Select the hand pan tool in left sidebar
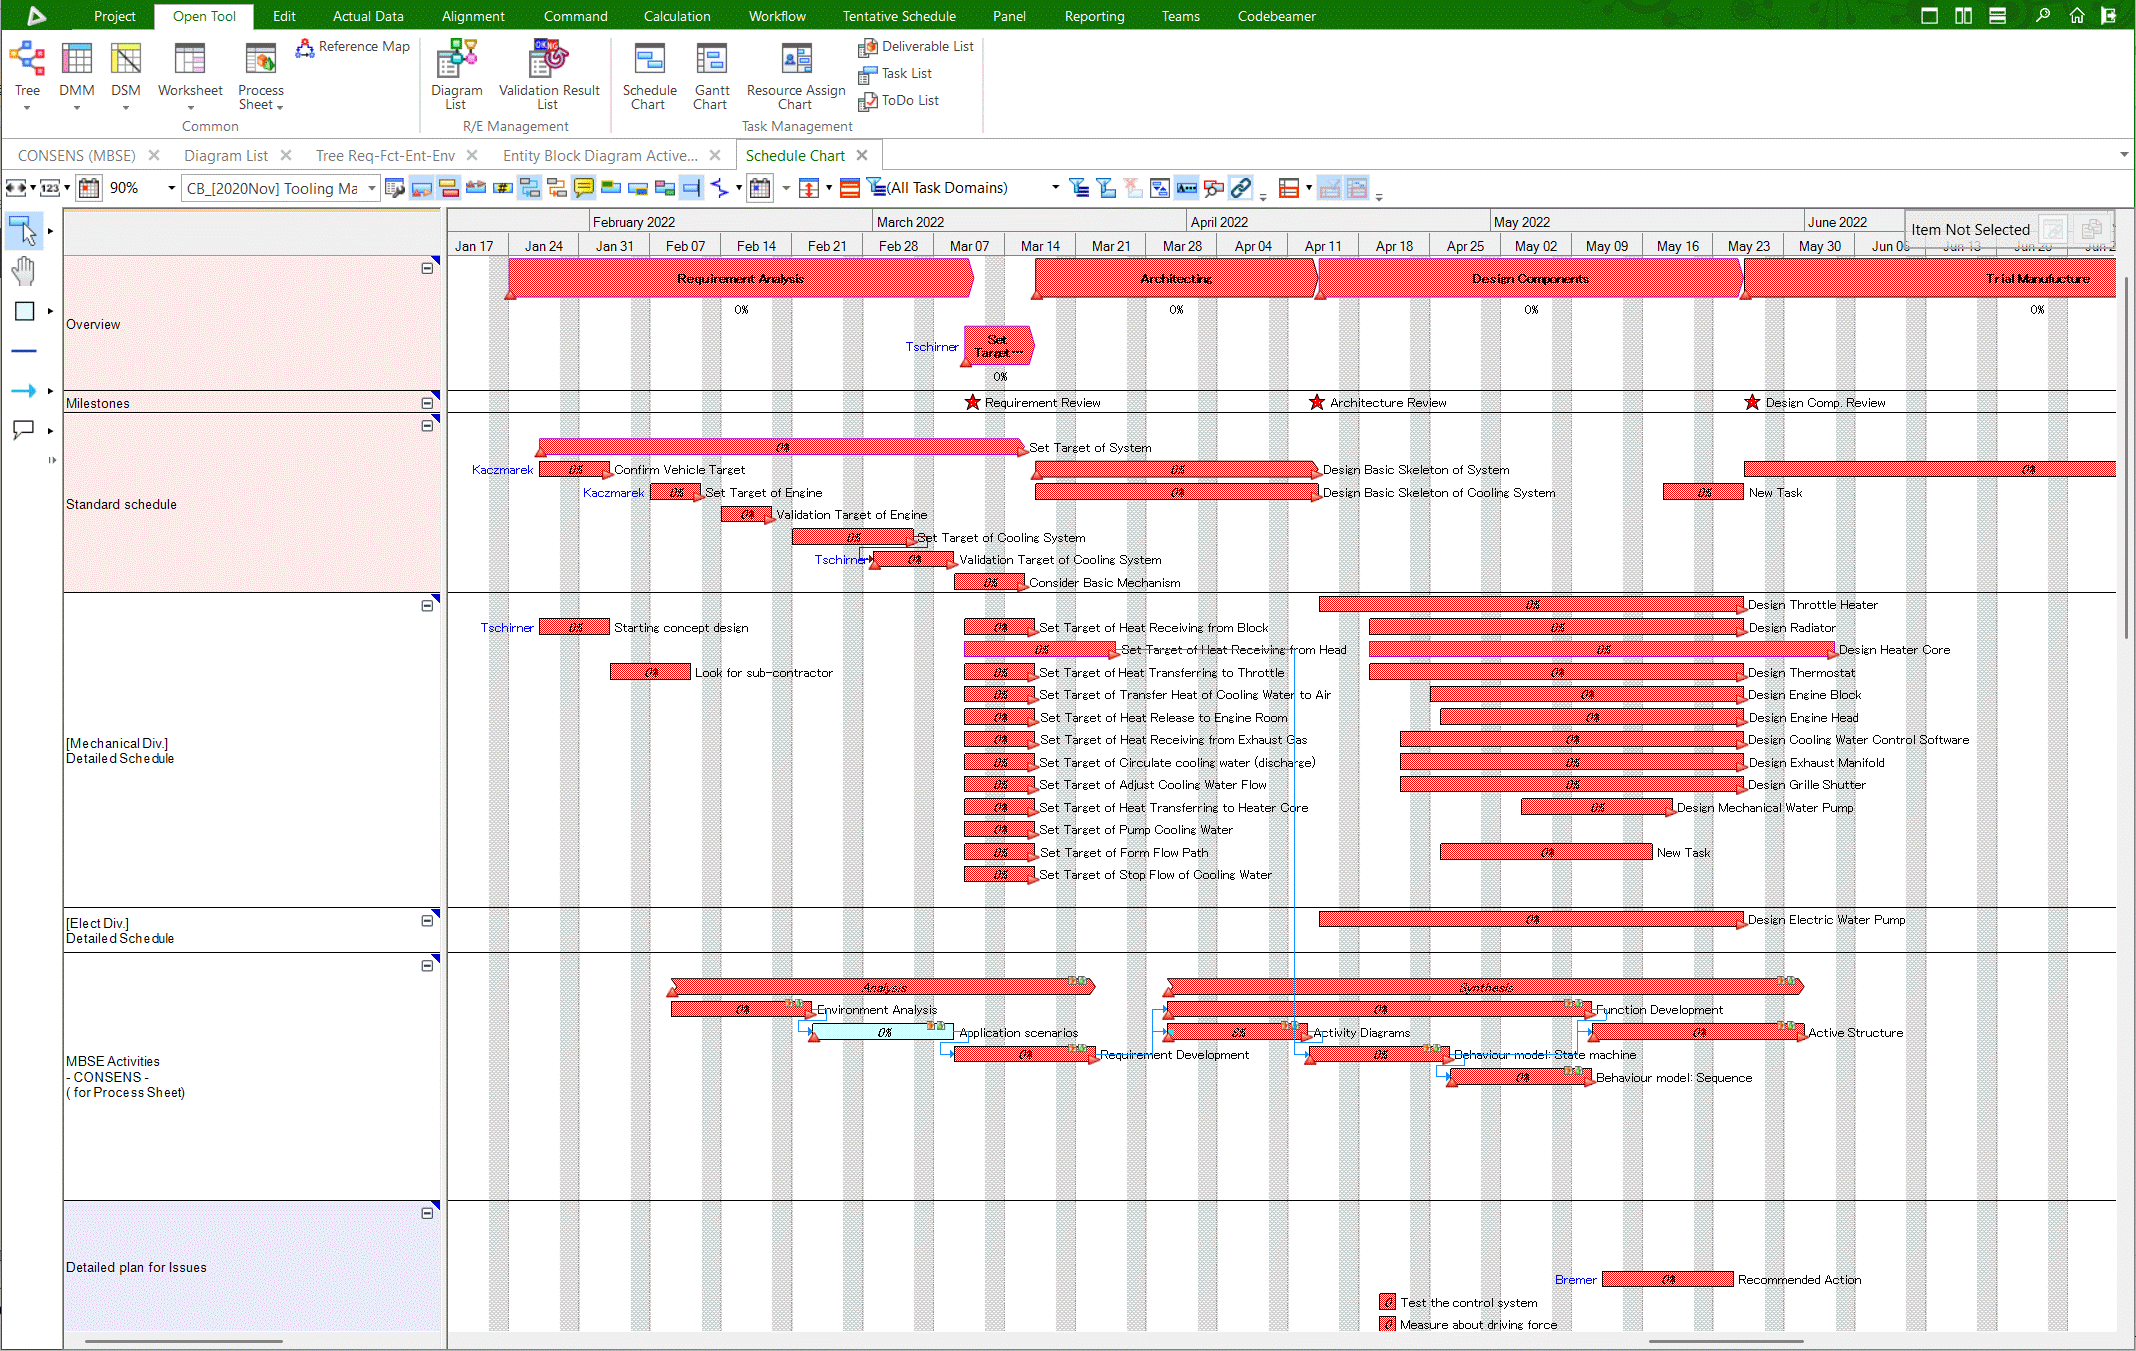 (x=23, y=270)
